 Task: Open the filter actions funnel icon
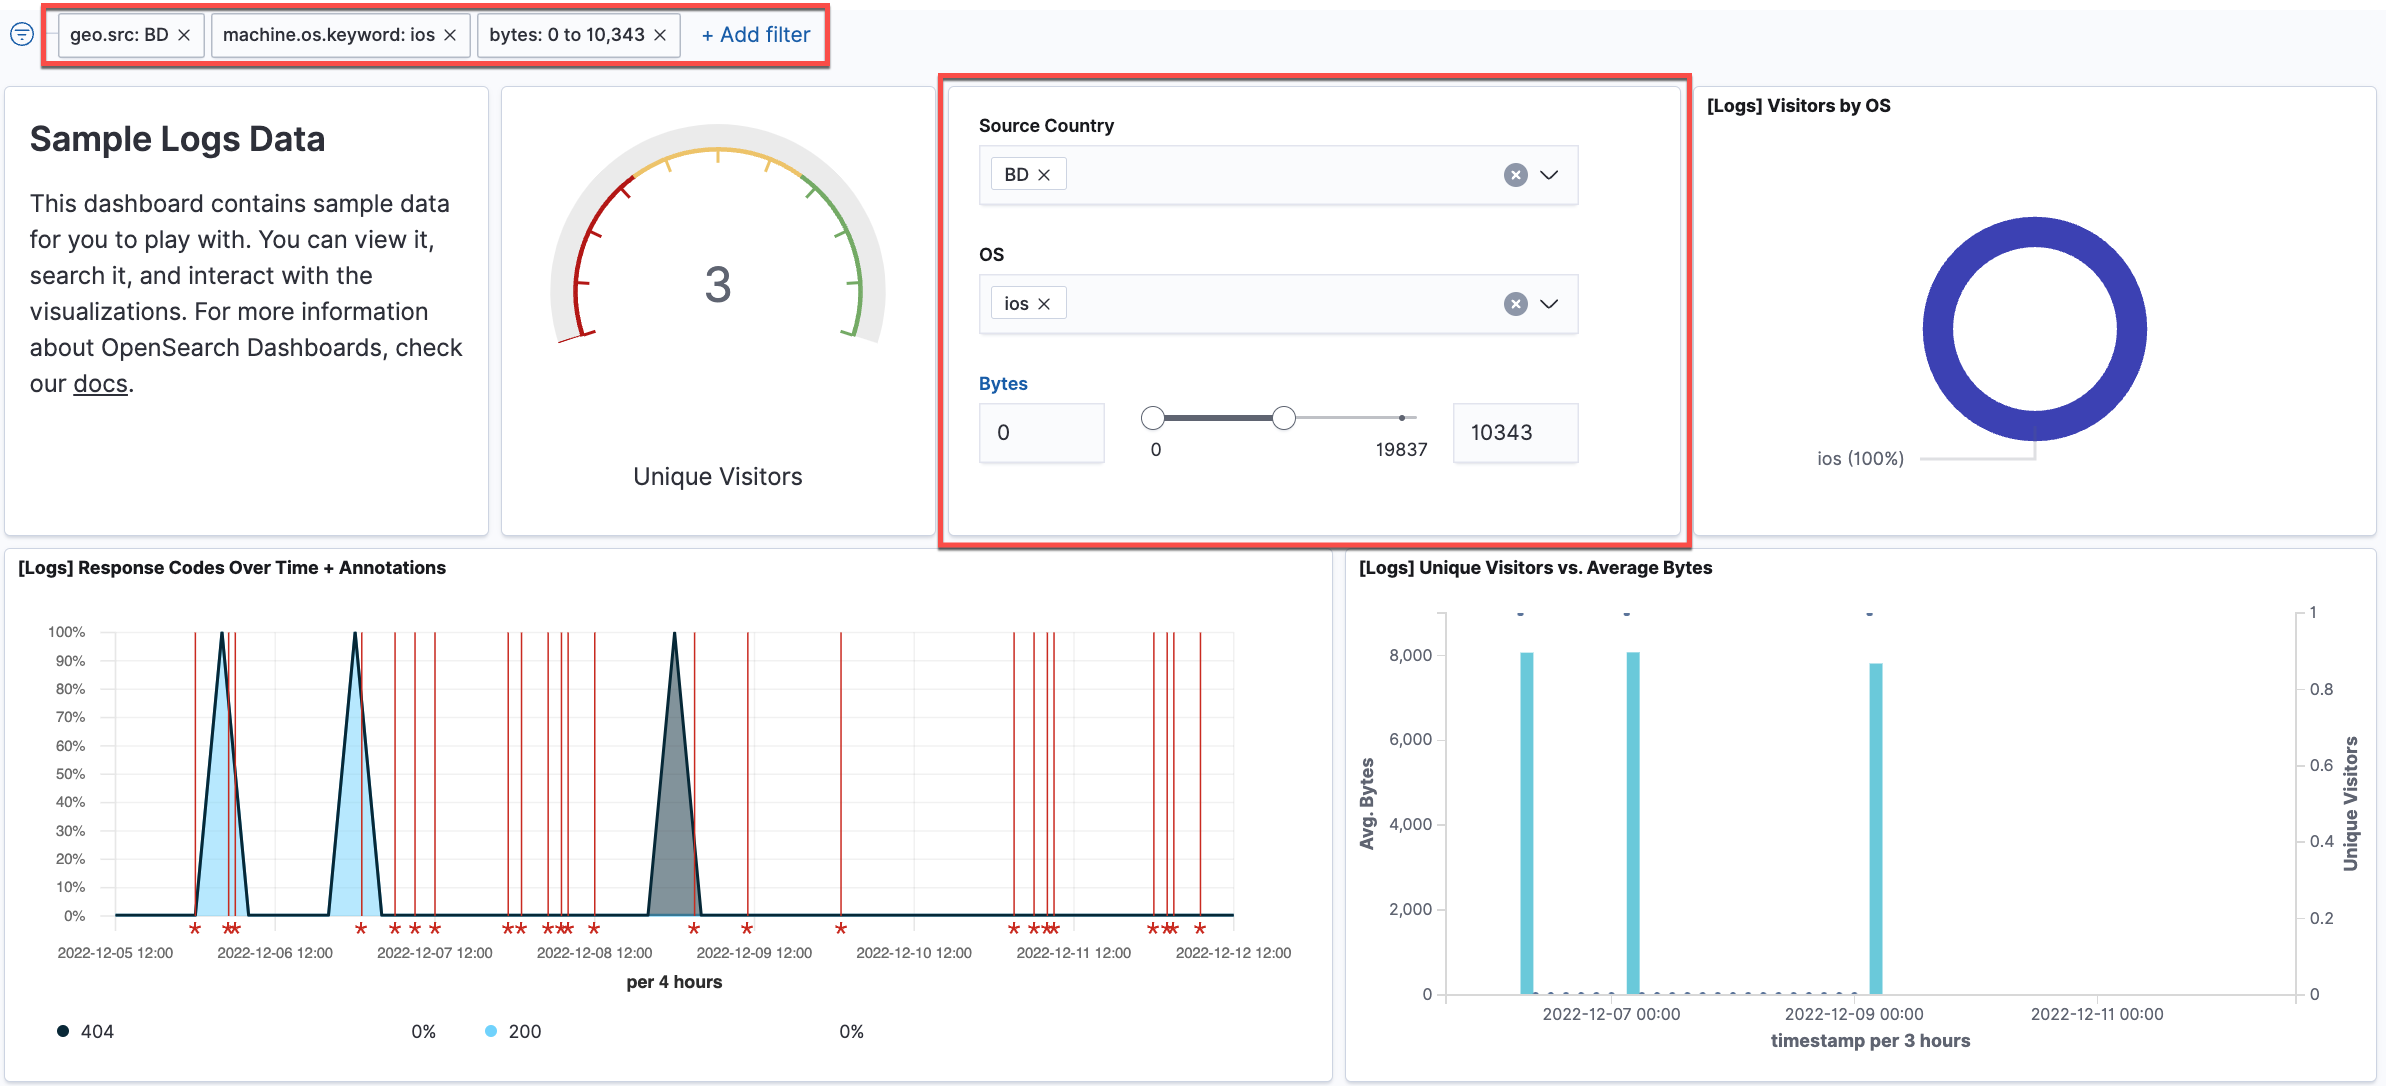(x=22, y=34)
